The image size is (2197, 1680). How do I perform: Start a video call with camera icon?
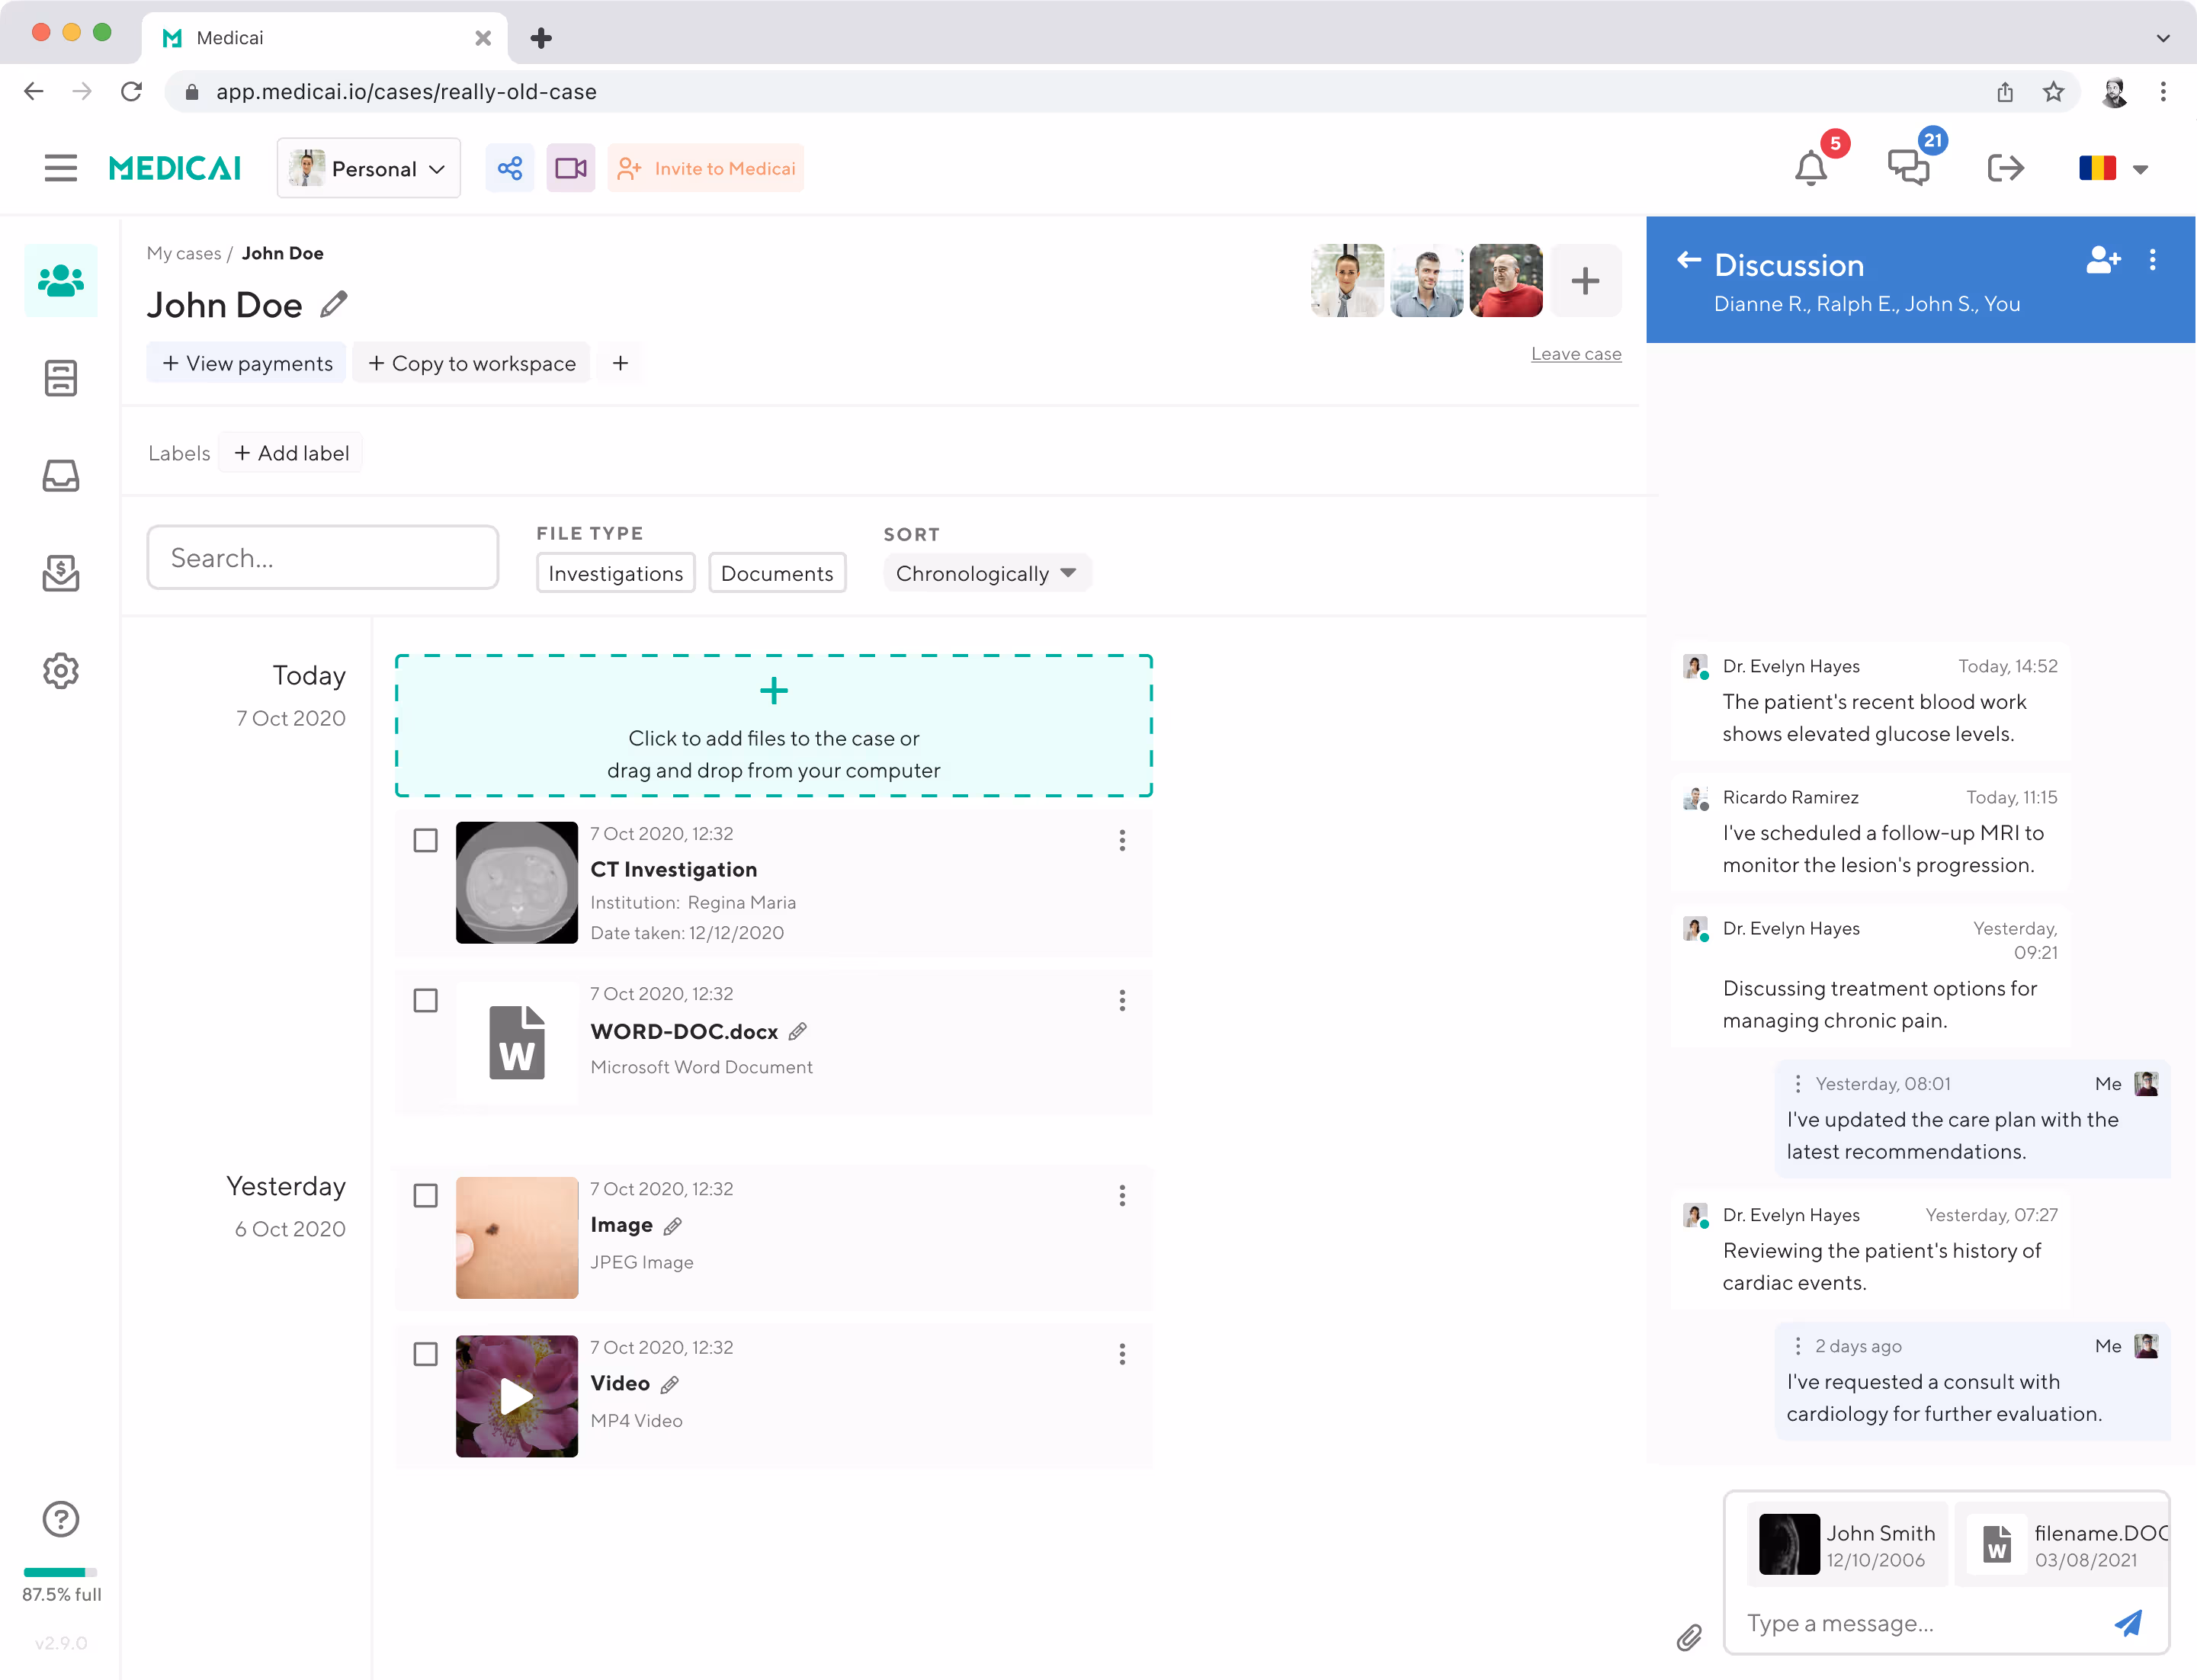(x=570, y=168)
